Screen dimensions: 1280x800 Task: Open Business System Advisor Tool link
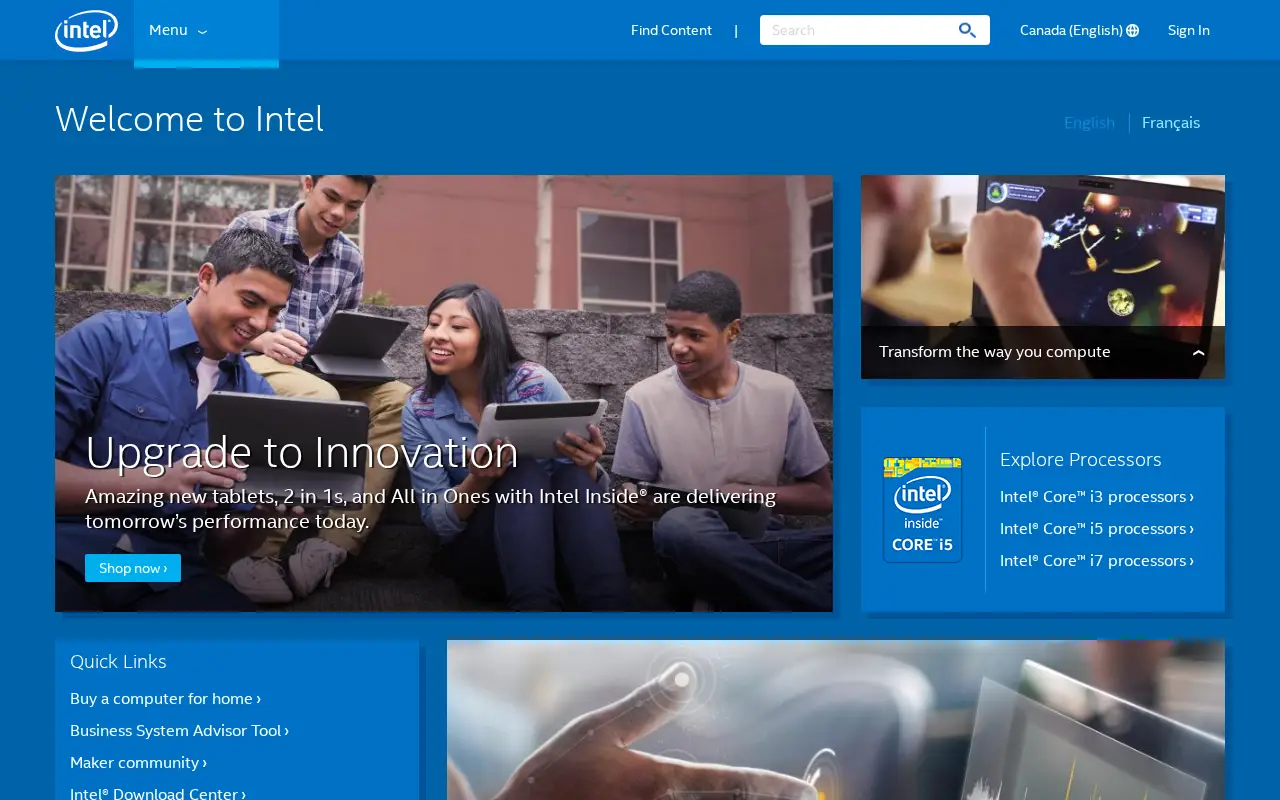coord(179,731)
